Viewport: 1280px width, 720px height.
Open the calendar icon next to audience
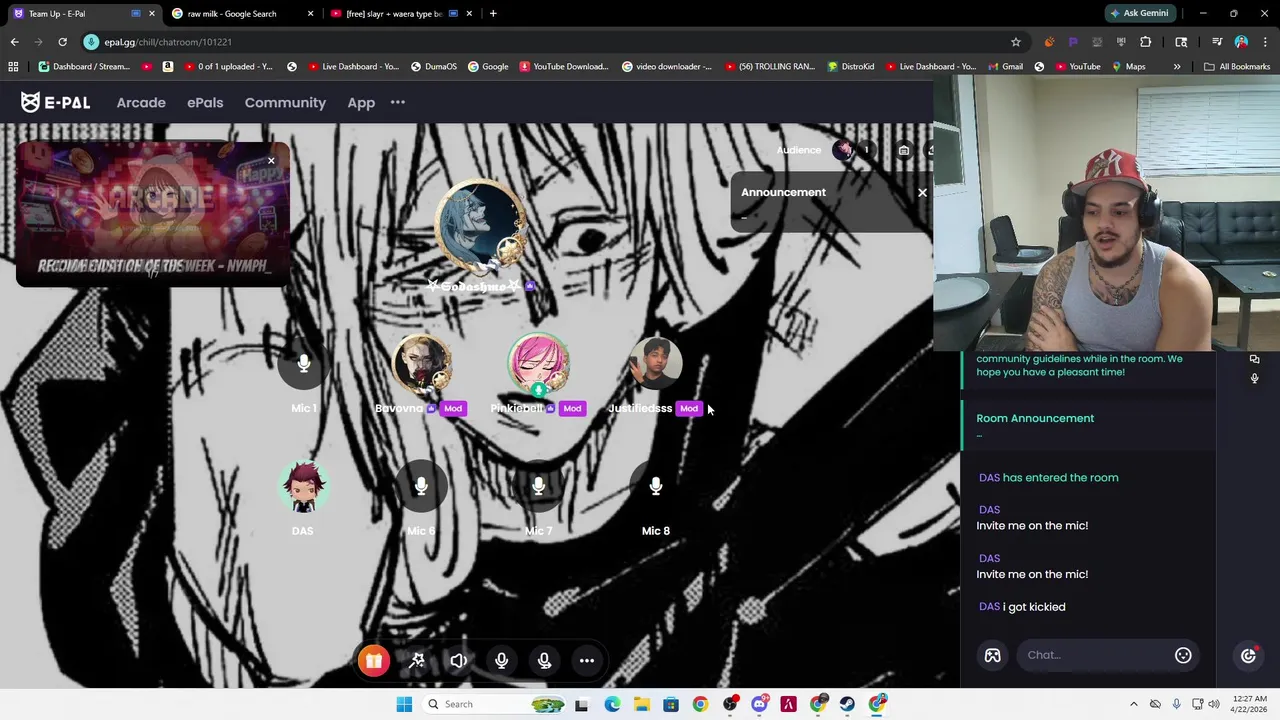(904, 151)
